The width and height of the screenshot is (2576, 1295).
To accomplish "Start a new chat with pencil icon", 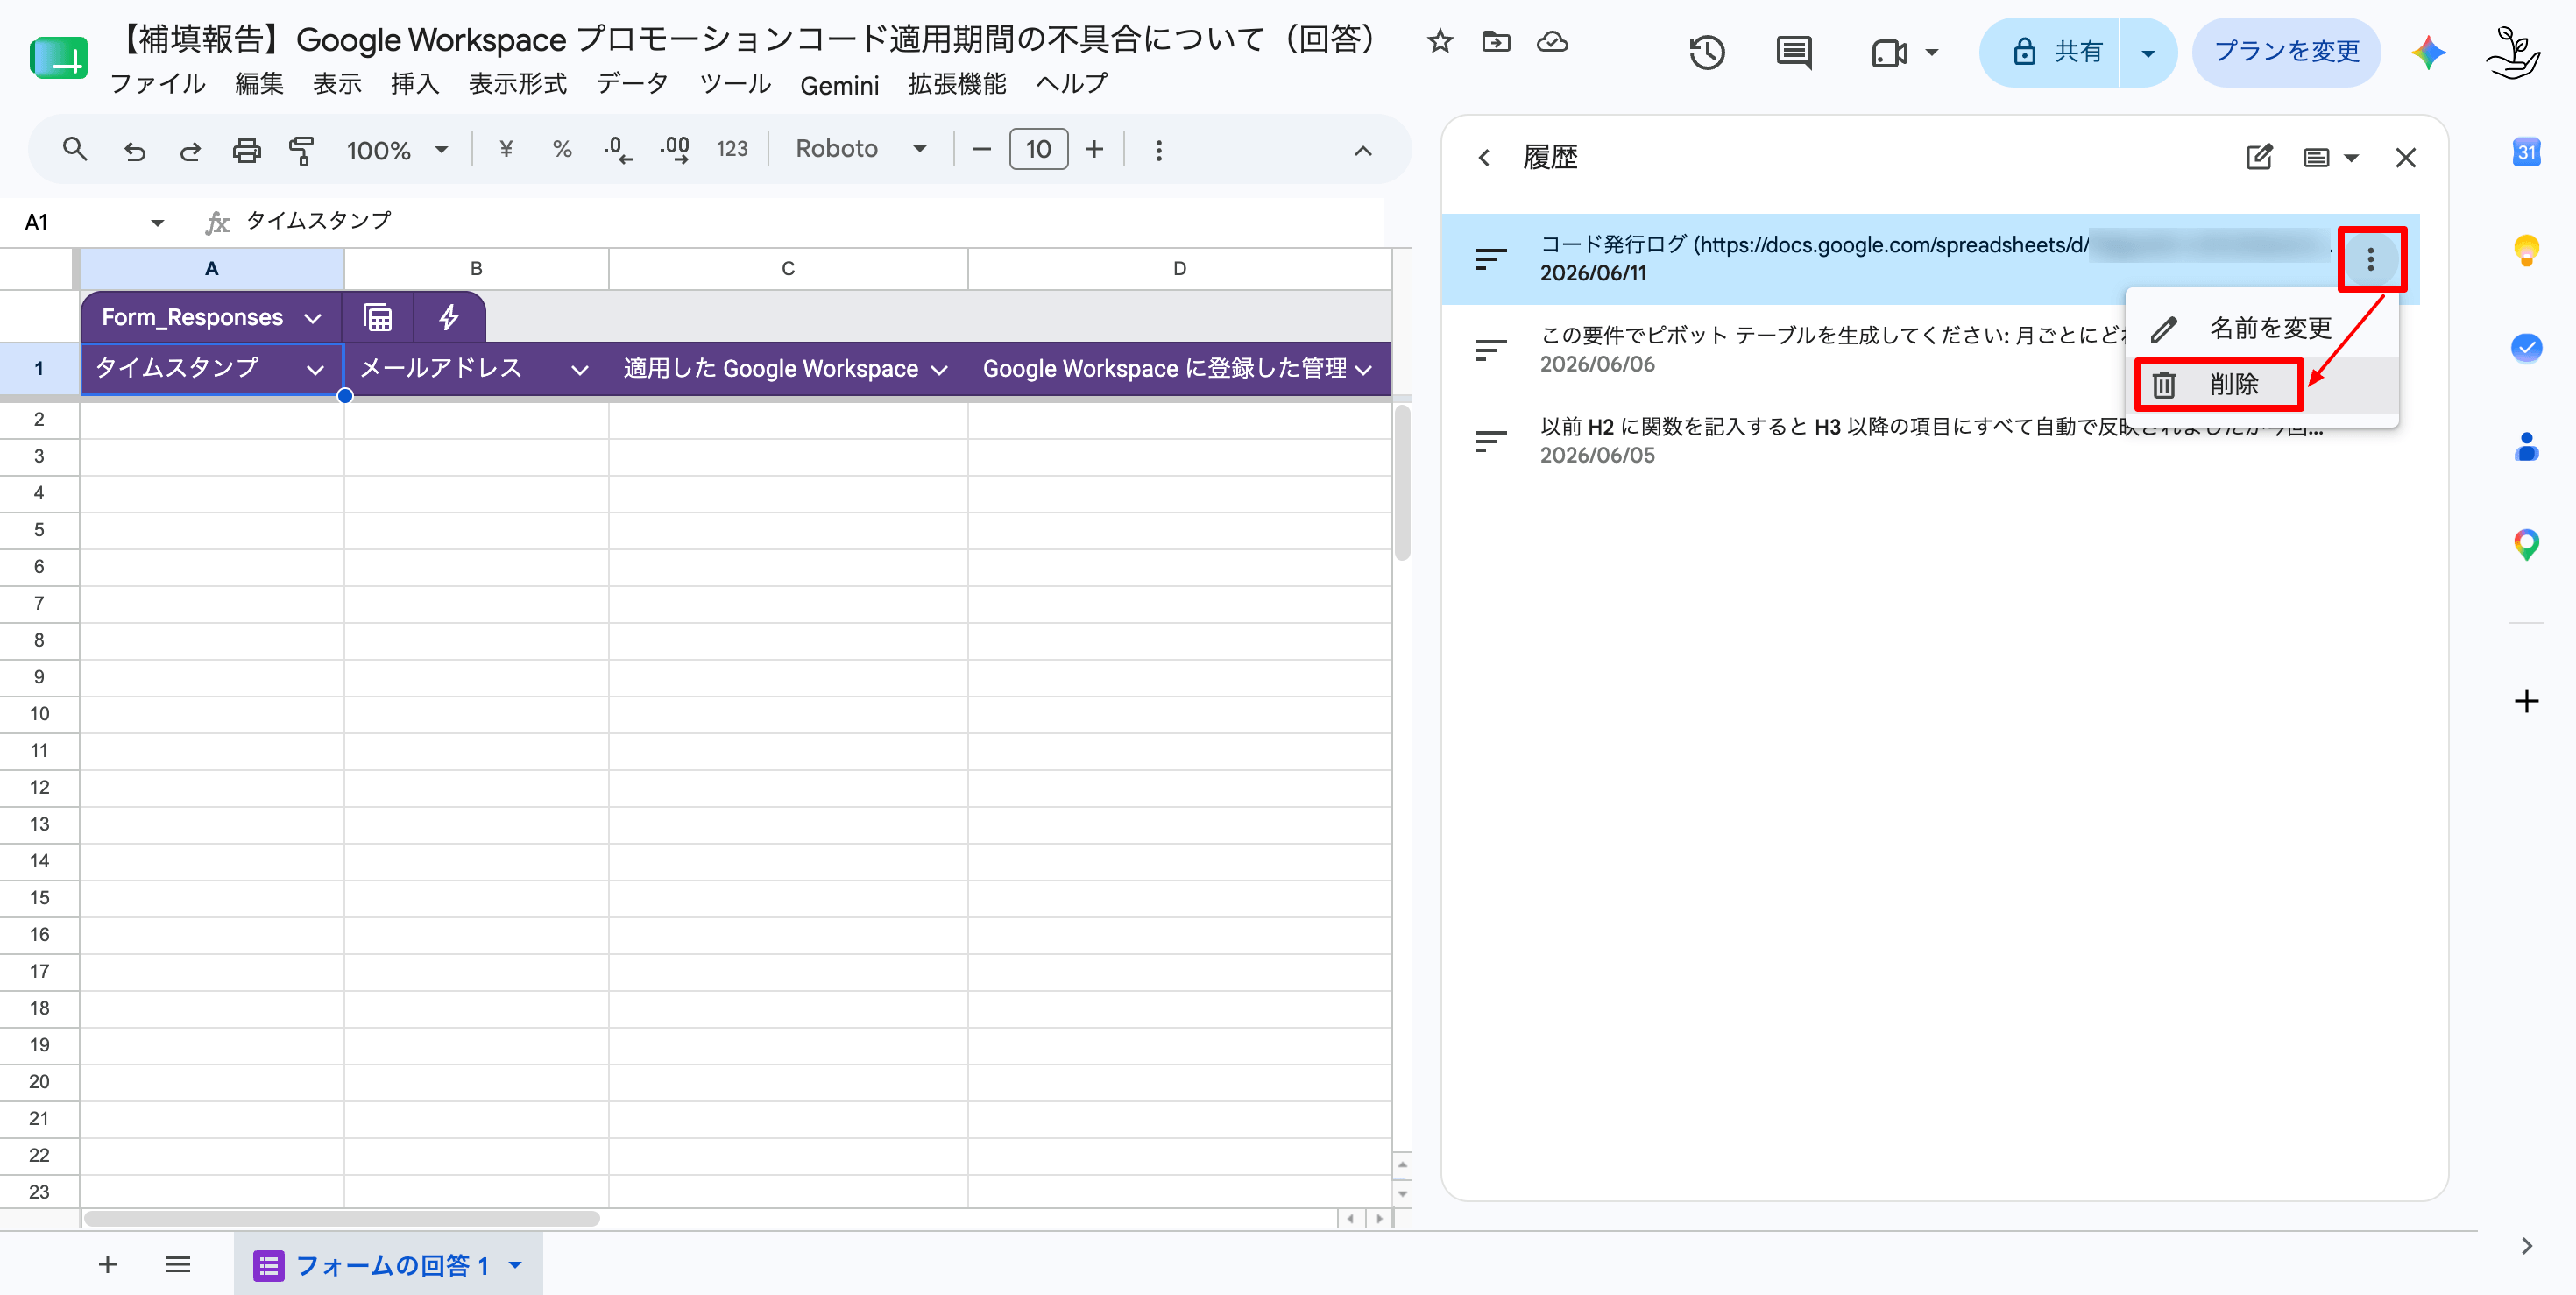I will coord(2259,158).
